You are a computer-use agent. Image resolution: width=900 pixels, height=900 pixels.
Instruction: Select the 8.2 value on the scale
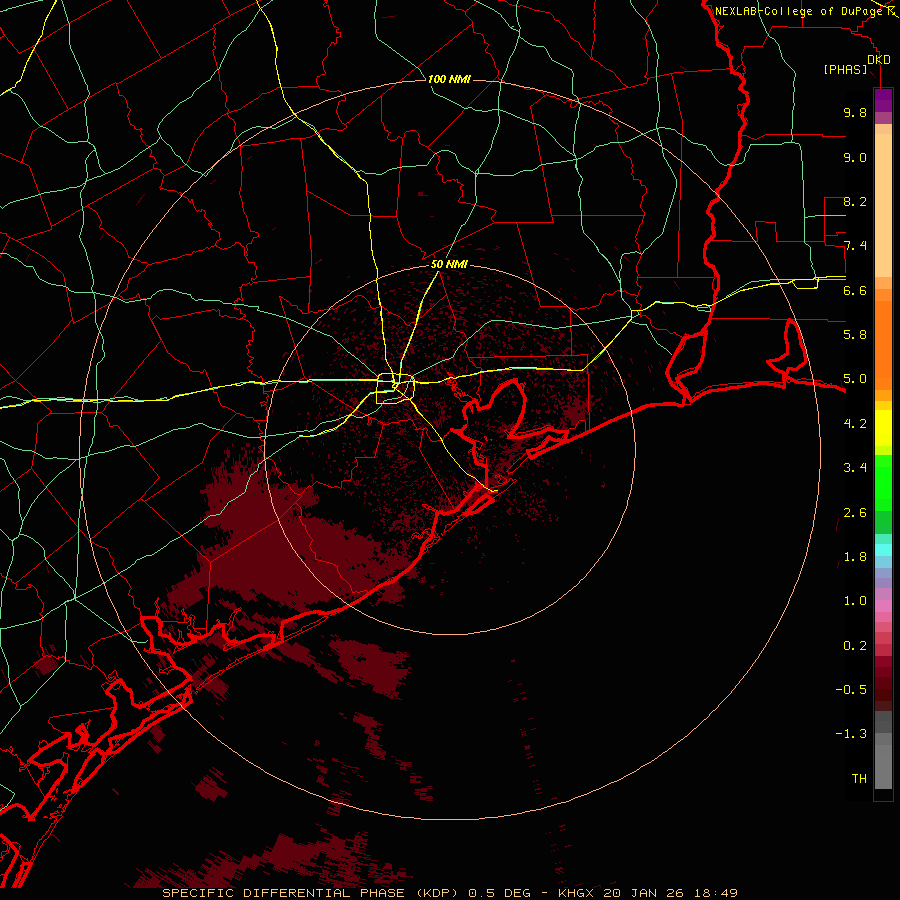(x=855, y=201)
